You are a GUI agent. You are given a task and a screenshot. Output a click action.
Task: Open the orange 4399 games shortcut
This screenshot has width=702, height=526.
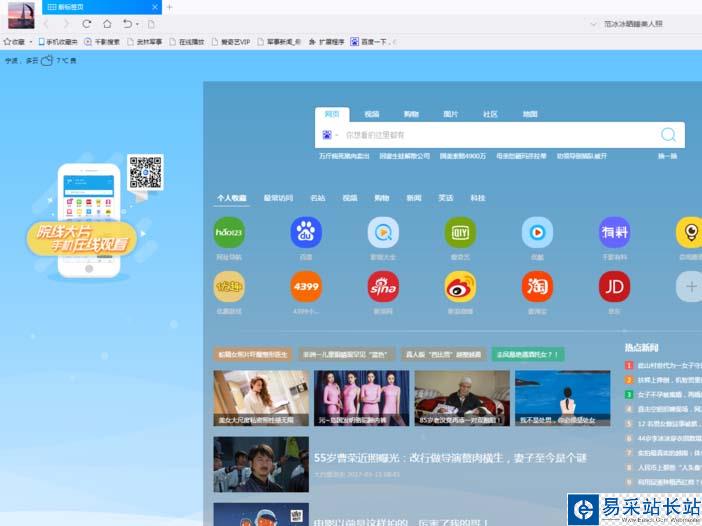point(306,287)
